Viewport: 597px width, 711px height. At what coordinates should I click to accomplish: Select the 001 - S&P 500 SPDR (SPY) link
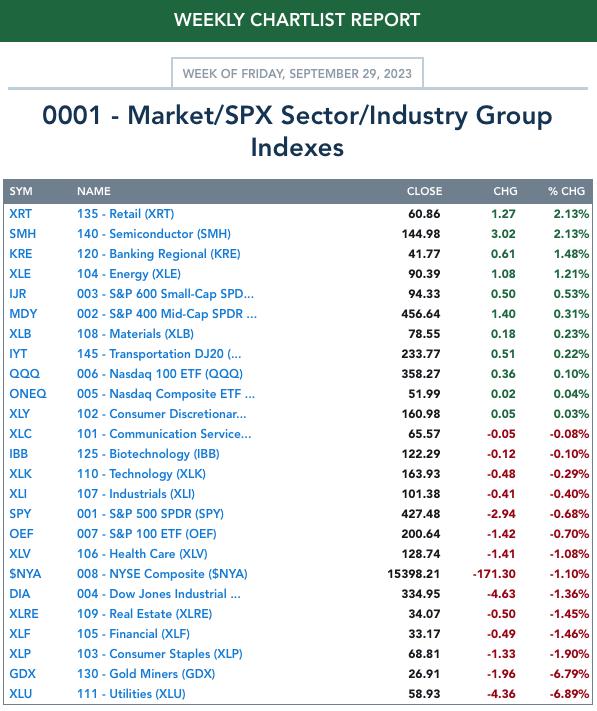pos(150,514)
